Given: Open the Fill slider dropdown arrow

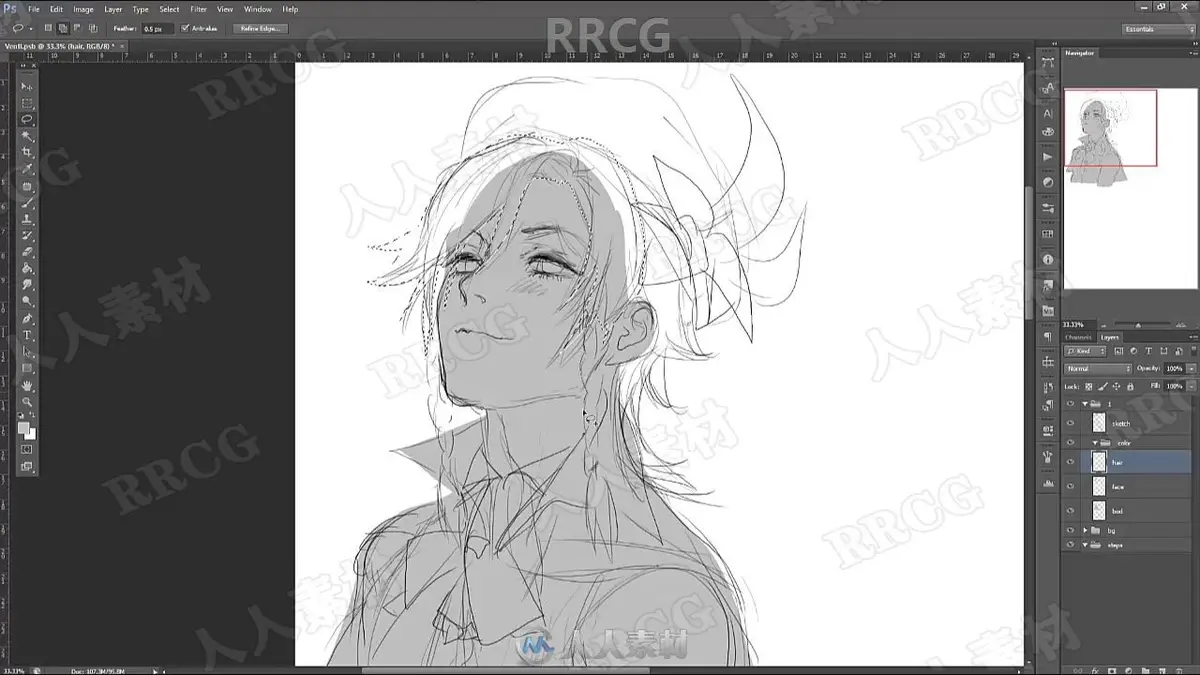Looking at the screenshot, I should click(x=1191, y=386).
